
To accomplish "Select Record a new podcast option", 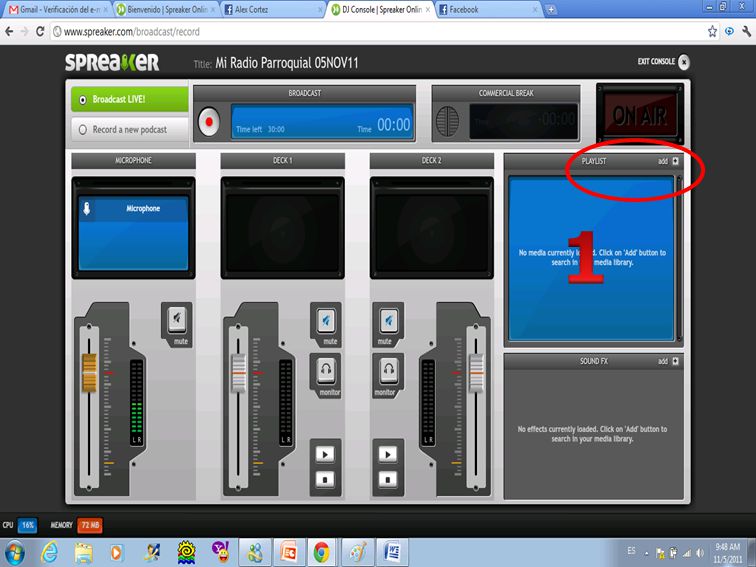I will click(130, 130).
